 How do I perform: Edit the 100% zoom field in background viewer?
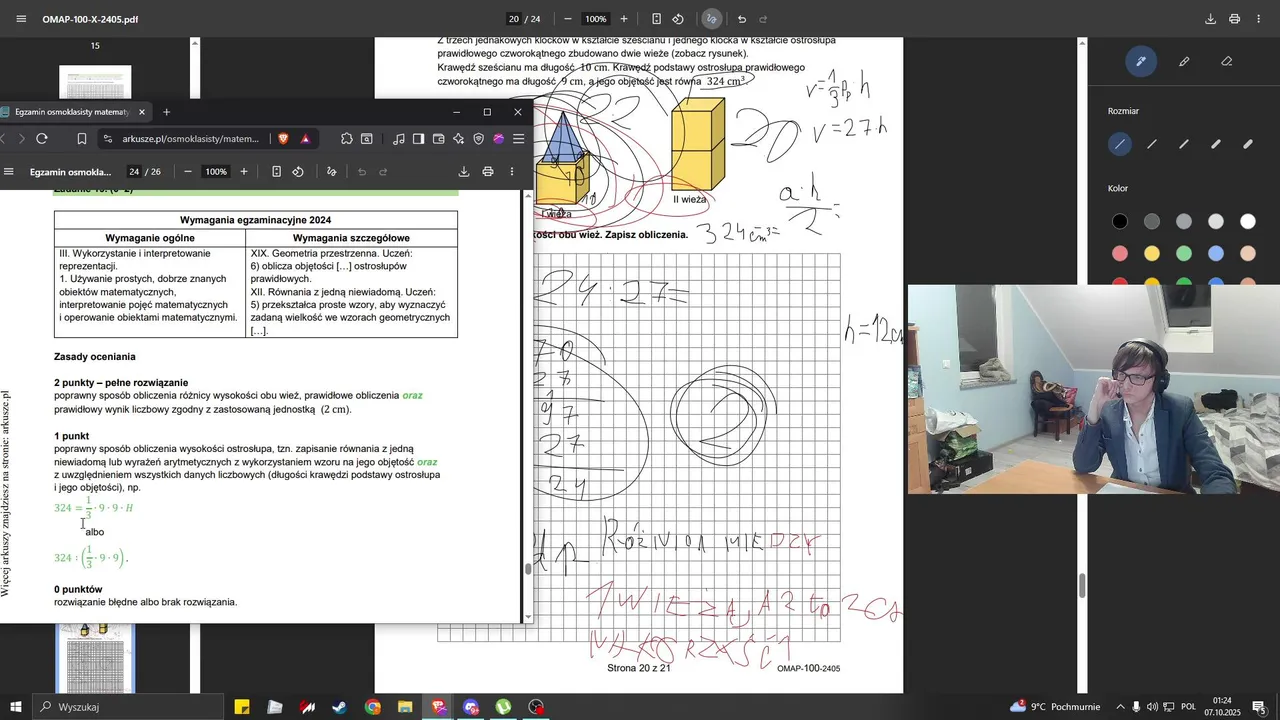[x=596, y=19]
